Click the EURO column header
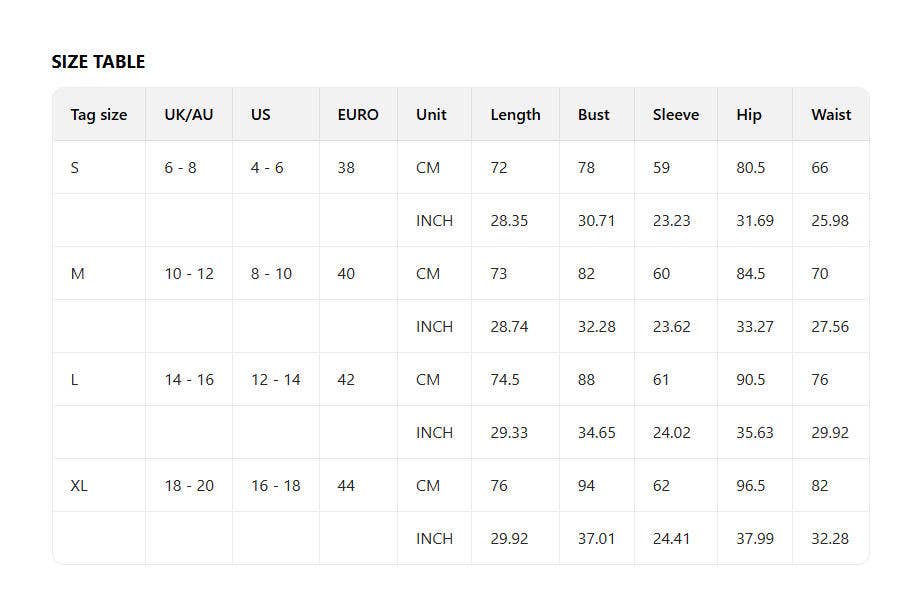 point(358,115)
